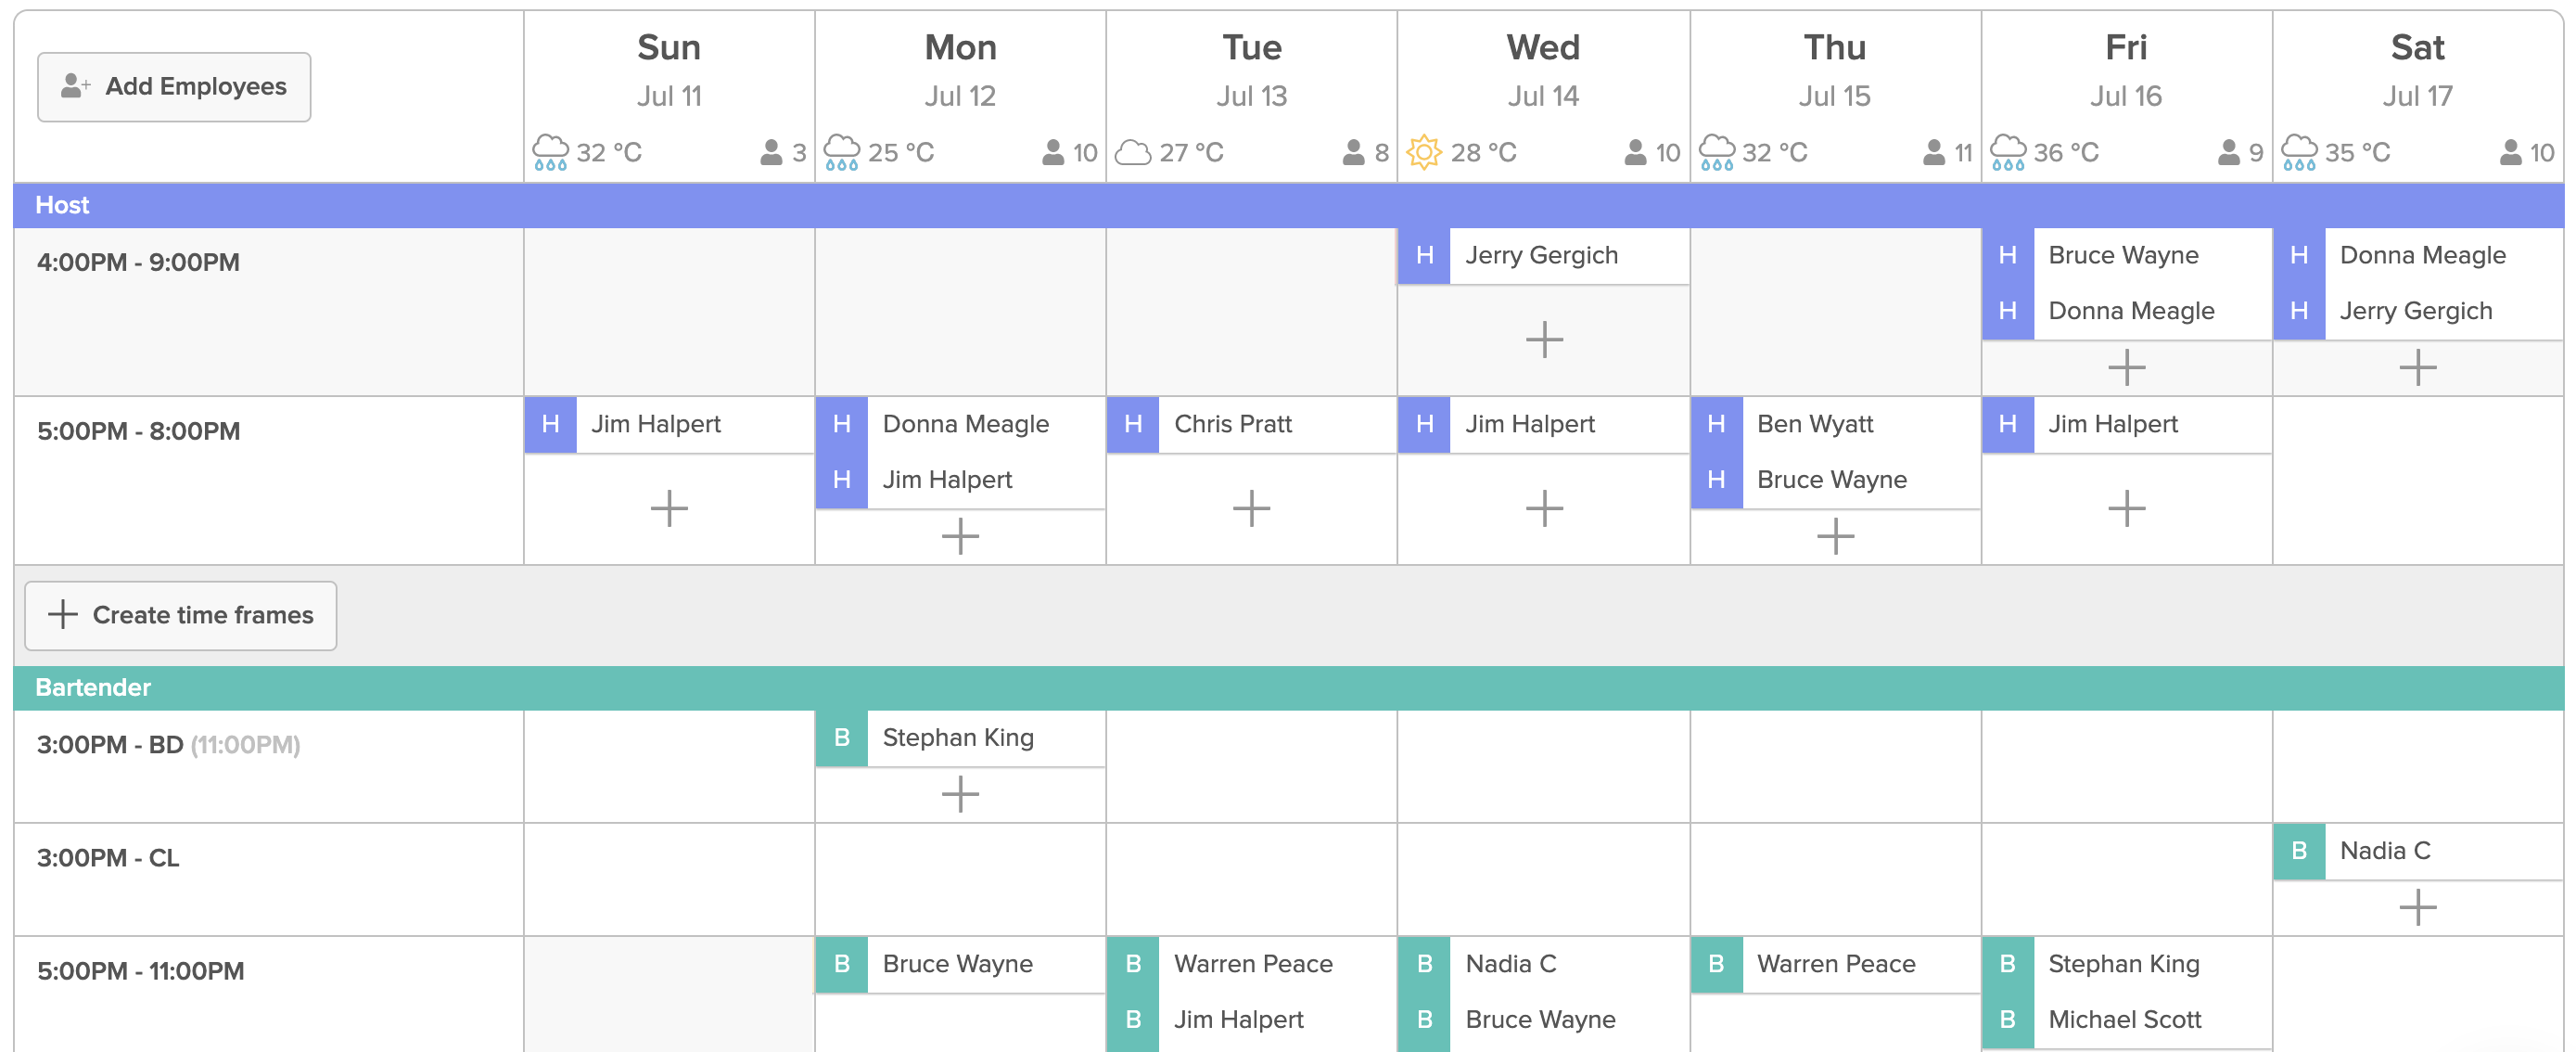Open Warren Peace's Thursday bartender shift

click(1835, 964)
